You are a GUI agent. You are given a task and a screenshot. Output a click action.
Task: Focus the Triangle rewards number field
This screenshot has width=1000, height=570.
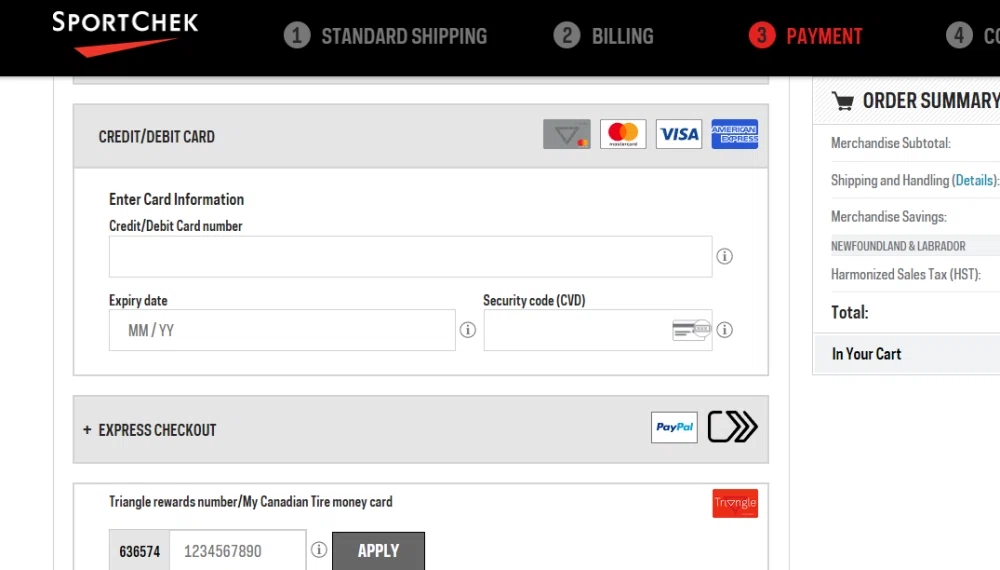[x=238, y=550]
